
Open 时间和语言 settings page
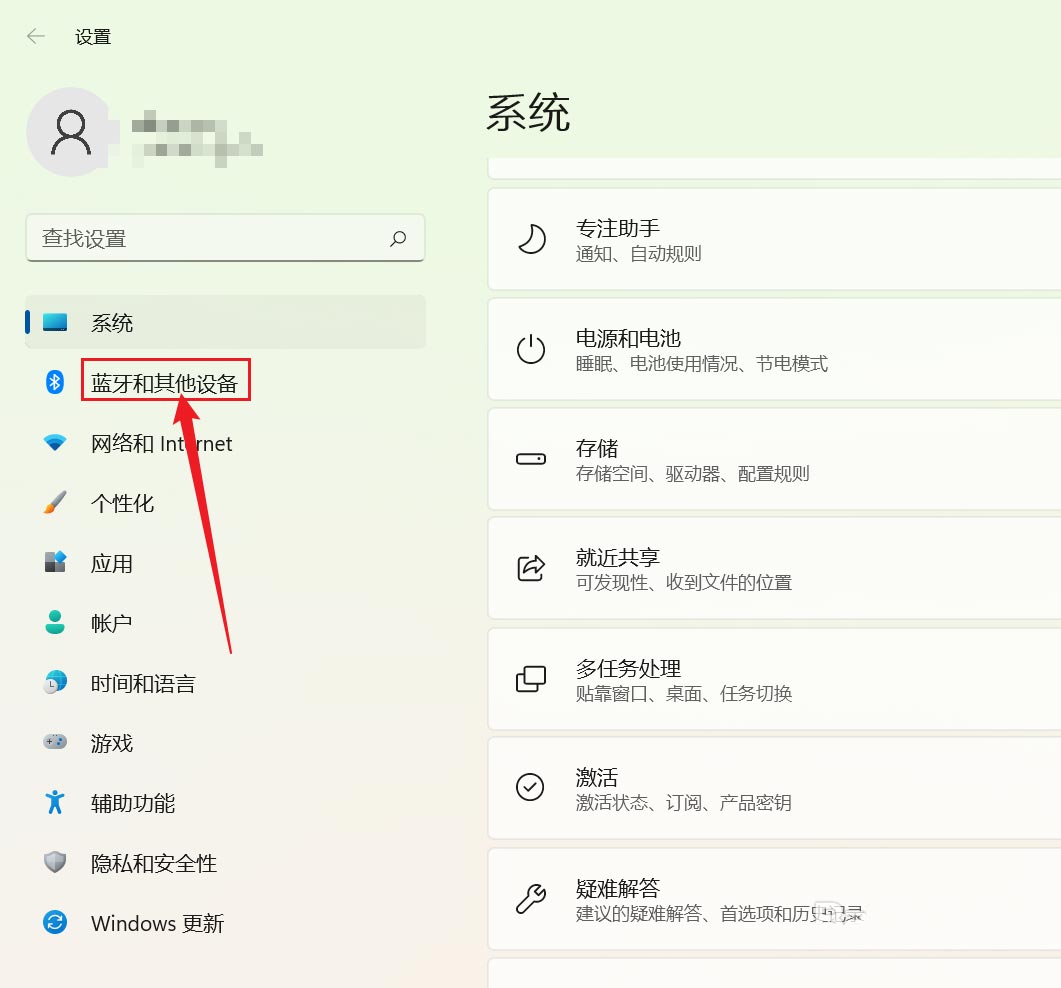[x=143, y=683]
